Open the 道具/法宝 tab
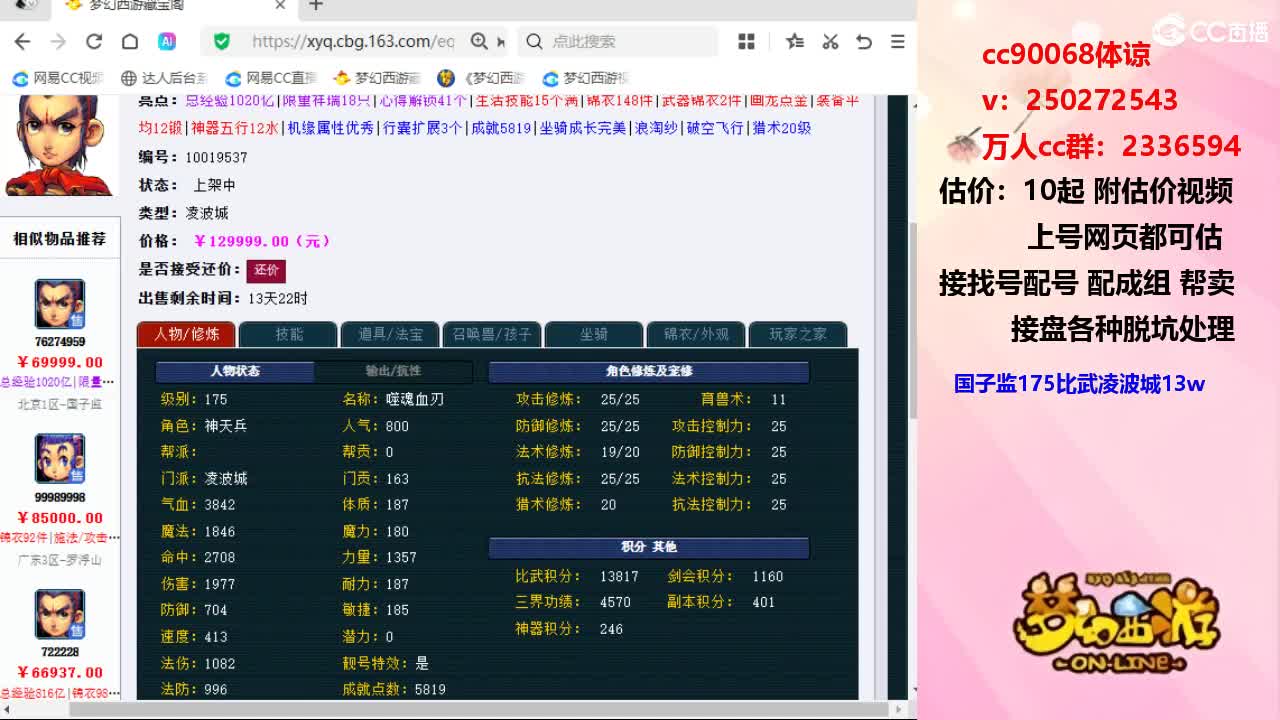This screenshot has width=1280, height=720. pyautogui.click(x=390, y=334)
